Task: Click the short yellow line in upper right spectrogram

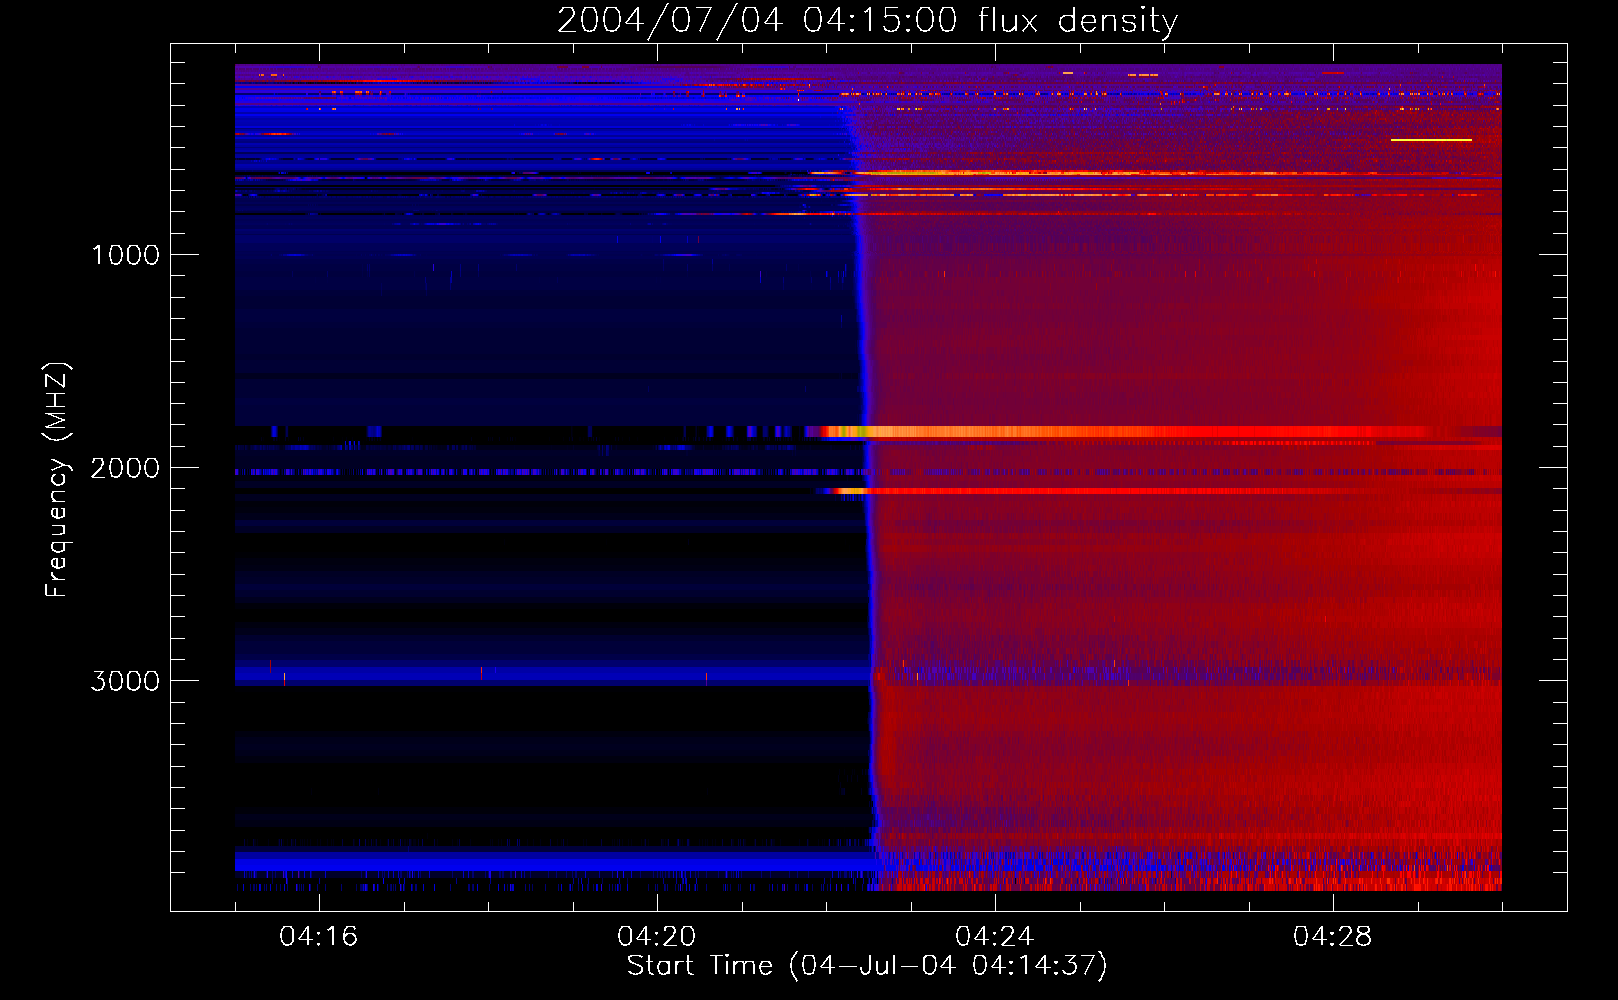Action: (1431, 140)
